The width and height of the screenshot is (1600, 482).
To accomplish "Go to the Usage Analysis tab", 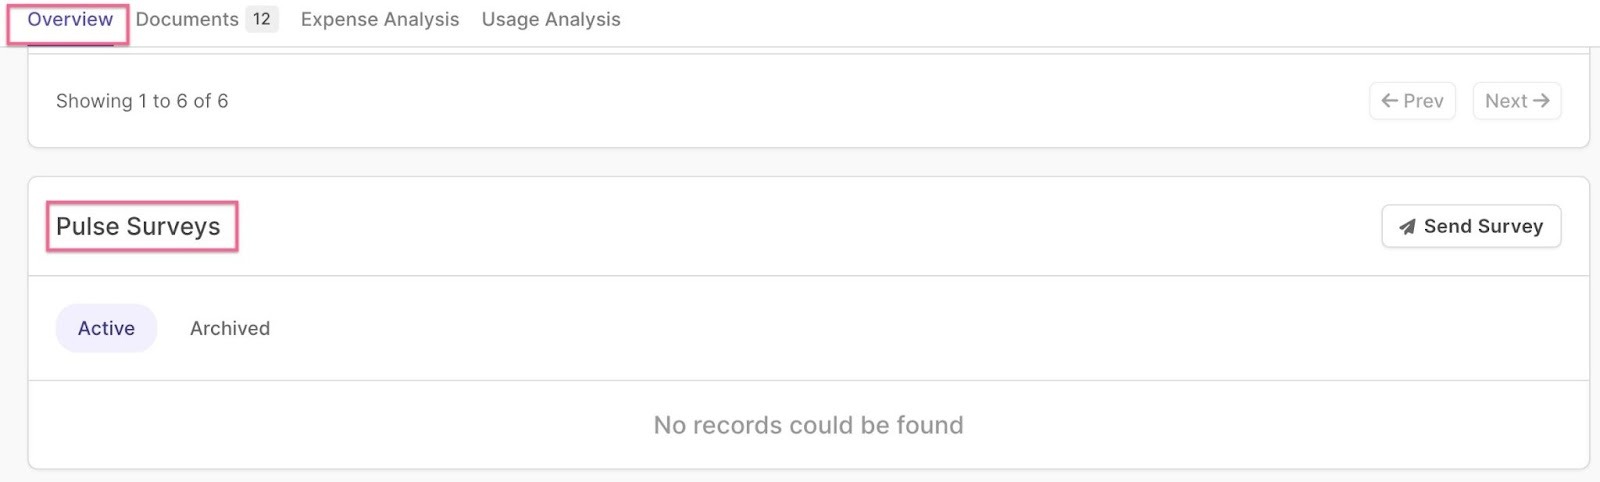I will [551, 19].
